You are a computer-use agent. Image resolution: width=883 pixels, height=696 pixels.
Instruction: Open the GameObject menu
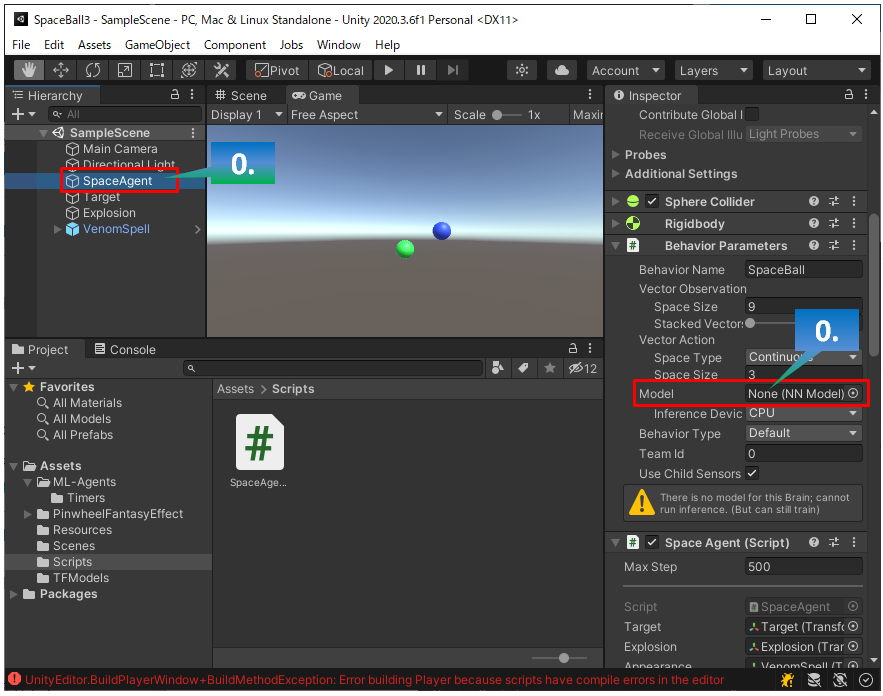pos(157,45)
